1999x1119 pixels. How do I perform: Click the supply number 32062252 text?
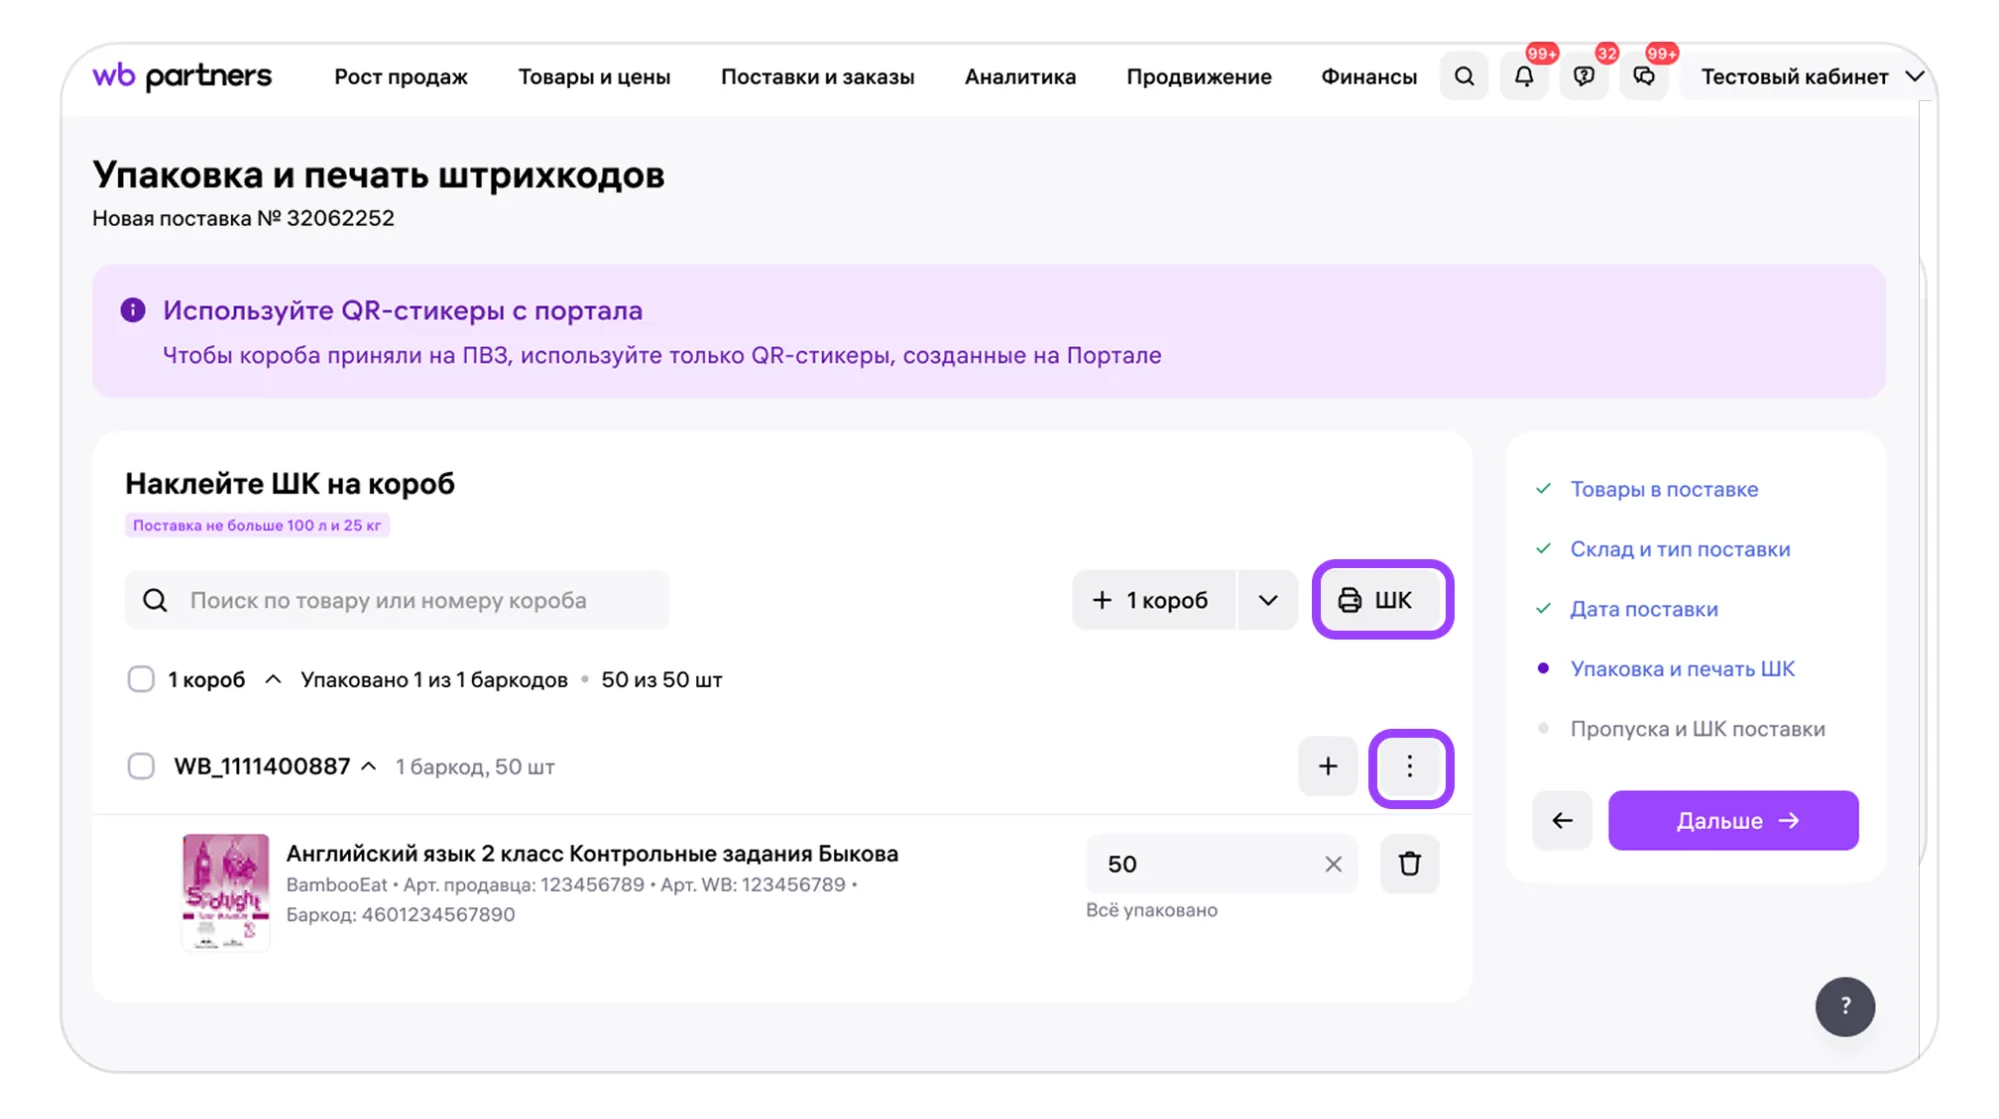pos(340,219)
